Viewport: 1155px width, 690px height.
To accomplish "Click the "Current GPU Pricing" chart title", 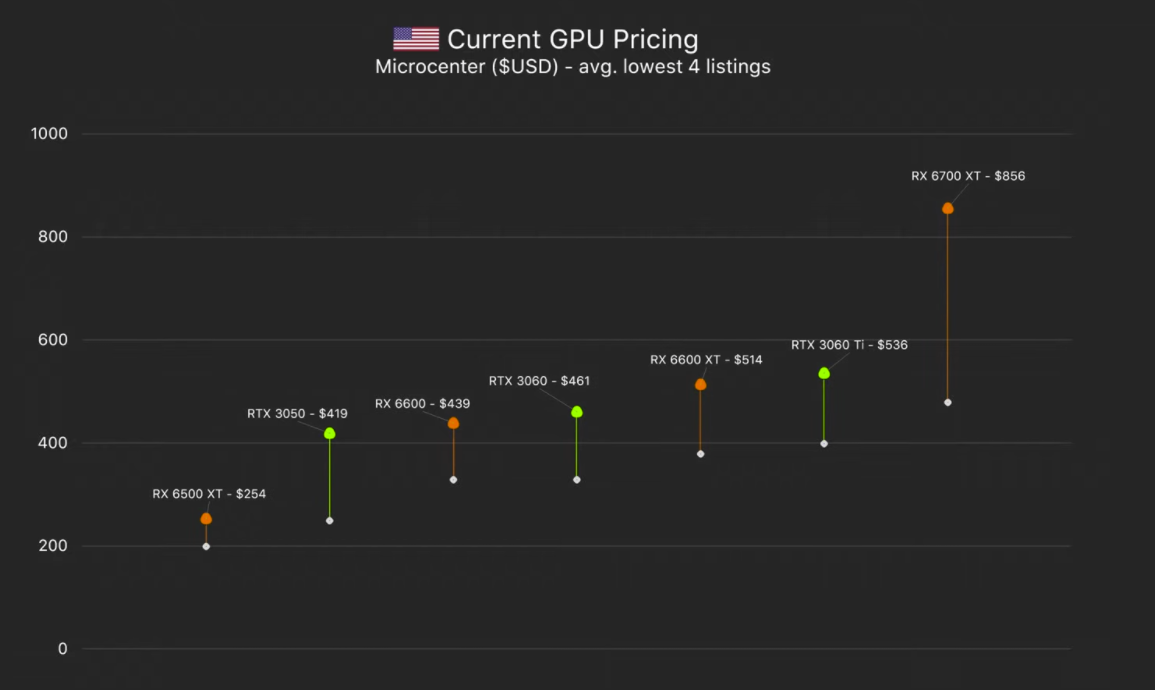I will click(x=572, y=40).
